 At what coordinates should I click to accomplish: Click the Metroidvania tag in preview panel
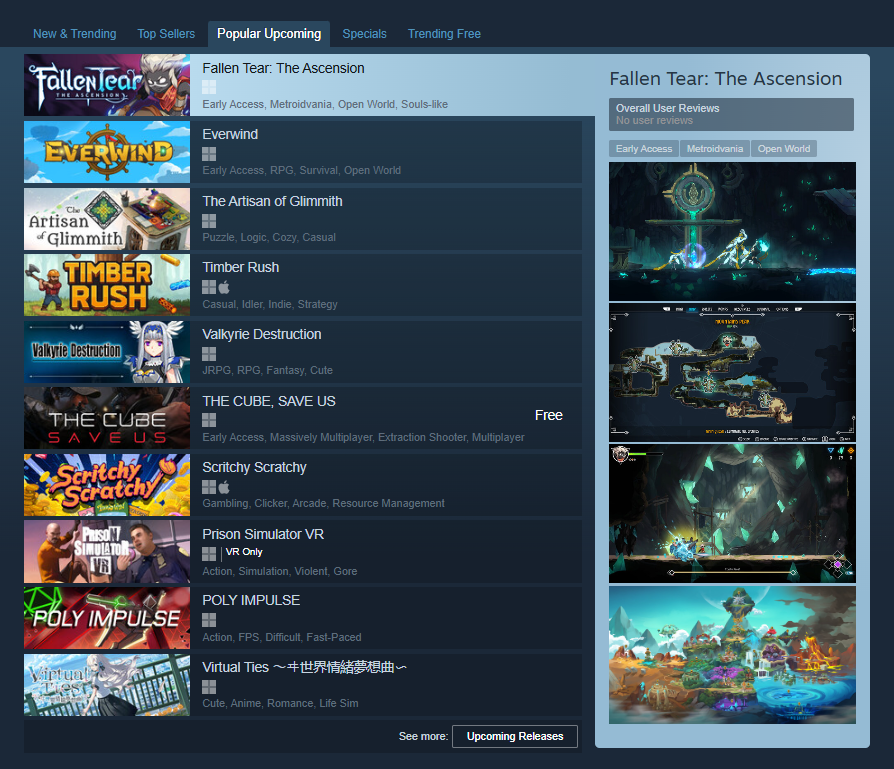(x=714, y=148)
